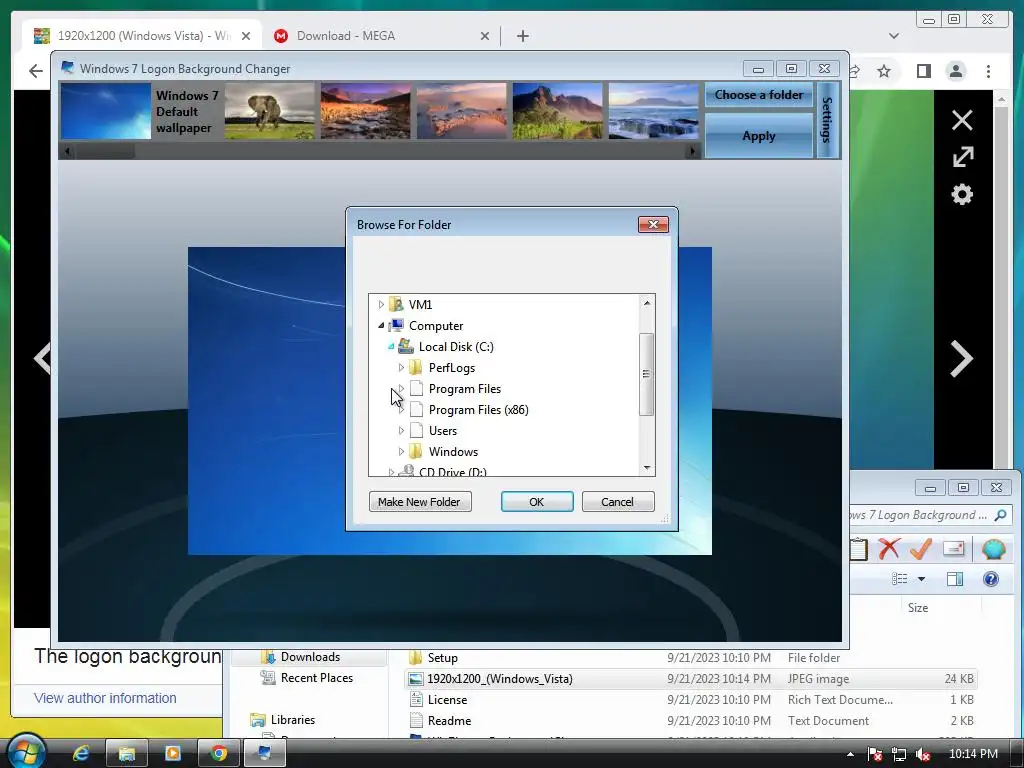The height and width of the screenshot is (768, 1024).
Task: Open a new browser tab
Action: (x=522, y=36)
